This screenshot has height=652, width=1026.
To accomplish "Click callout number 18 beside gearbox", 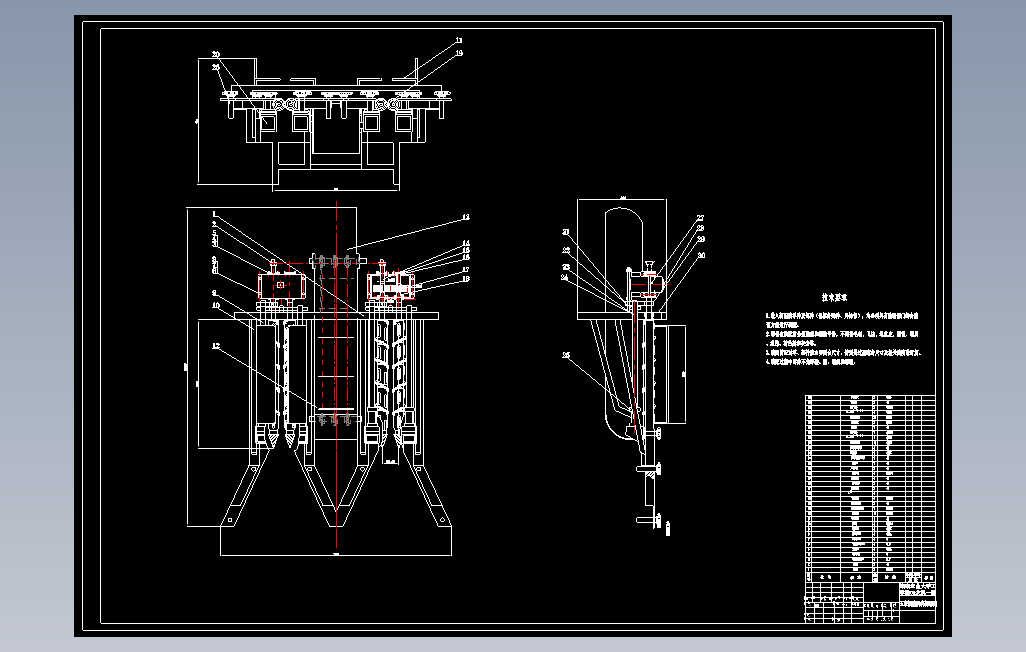I will pyautogui.click(x=466, y=279).
